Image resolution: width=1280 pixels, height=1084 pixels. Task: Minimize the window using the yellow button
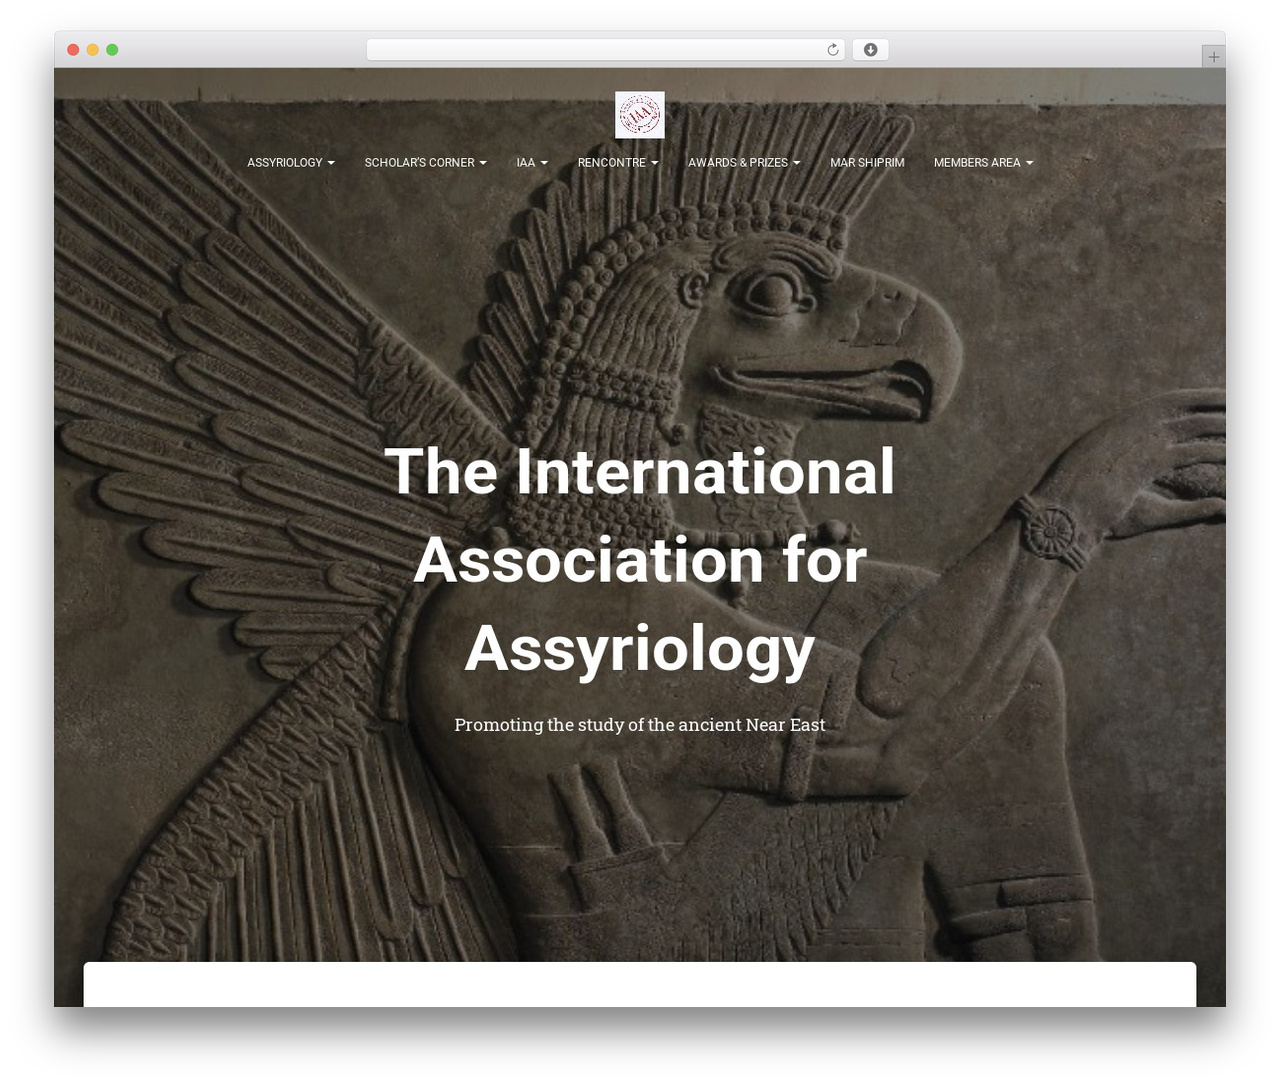pyautogui.click(x=93, y=50)
